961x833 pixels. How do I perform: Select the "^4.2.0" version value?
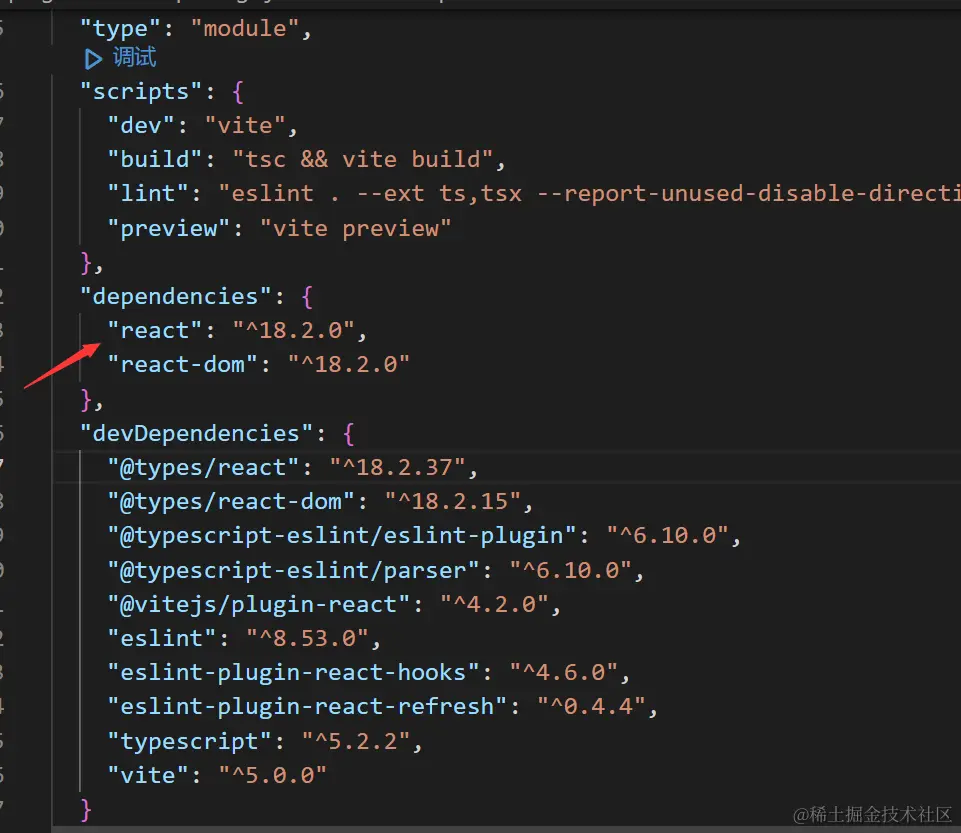(x=494, y=605)
